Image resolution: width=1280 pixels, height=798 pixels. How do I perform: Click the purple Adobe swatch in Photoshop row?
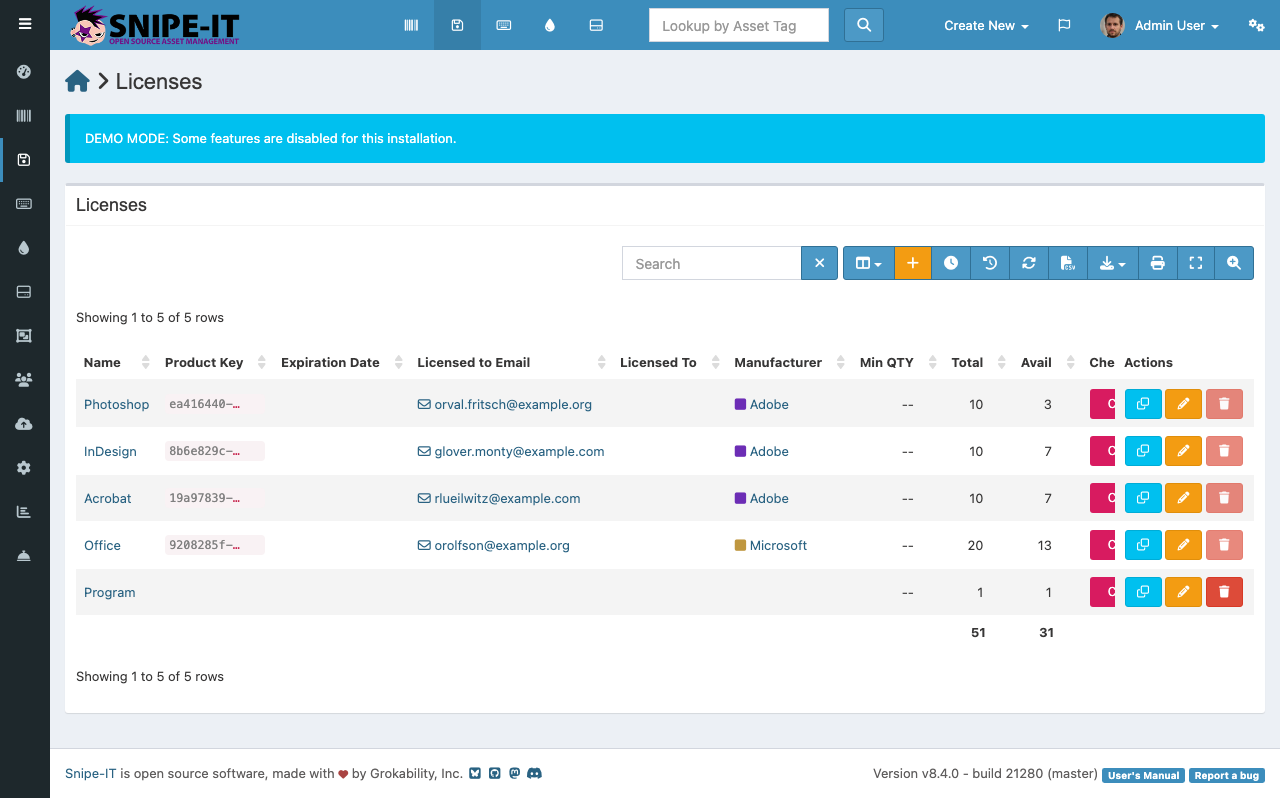click(x=740, y=404)
